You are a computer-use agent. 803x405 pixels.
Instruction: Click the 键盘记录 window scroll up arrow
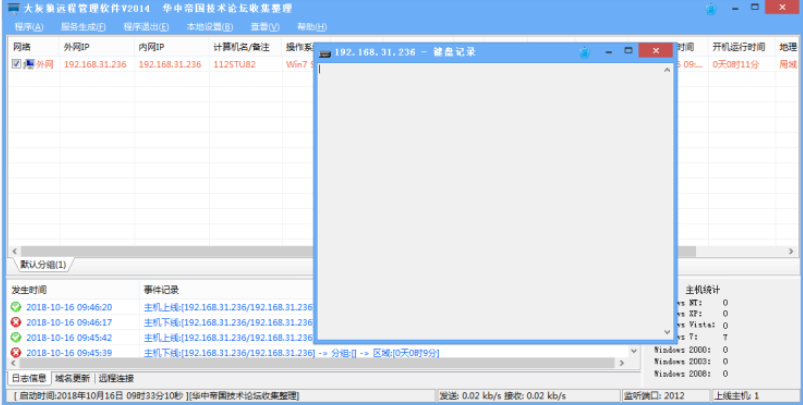coord(667,70)
